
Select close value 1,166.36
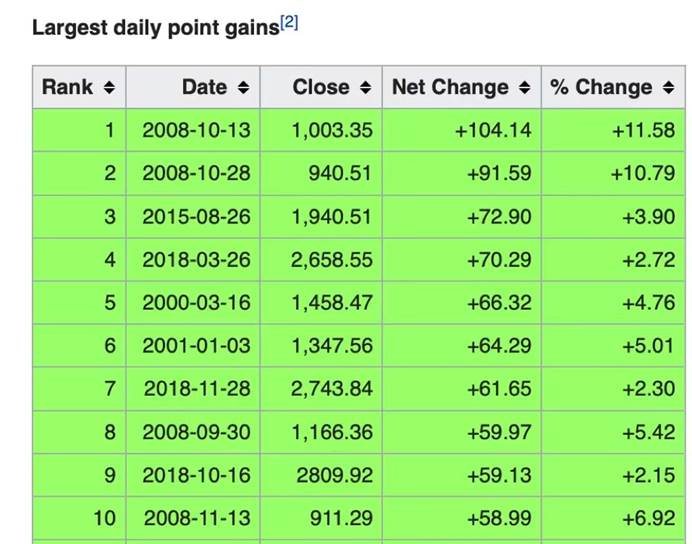331,432
